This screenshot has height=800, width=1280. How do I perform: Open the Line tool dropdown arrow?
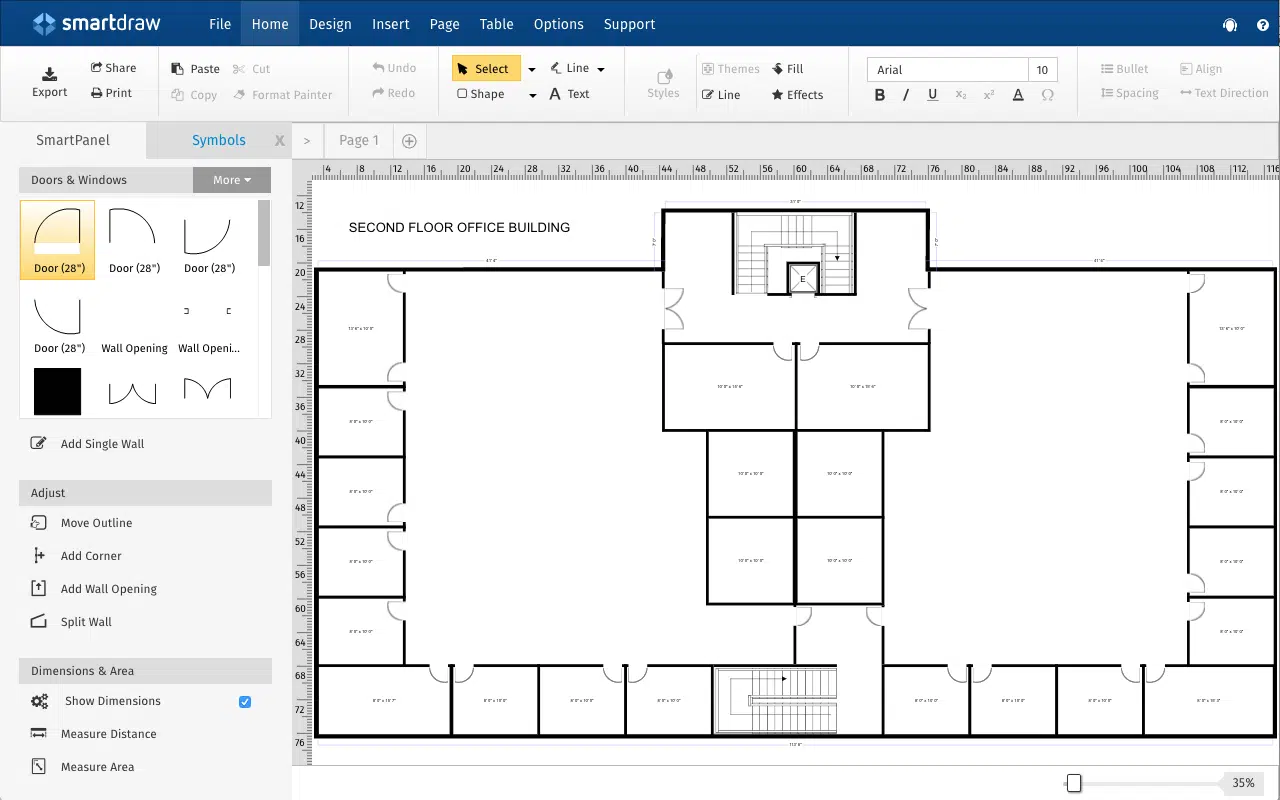tap(601, 69)
